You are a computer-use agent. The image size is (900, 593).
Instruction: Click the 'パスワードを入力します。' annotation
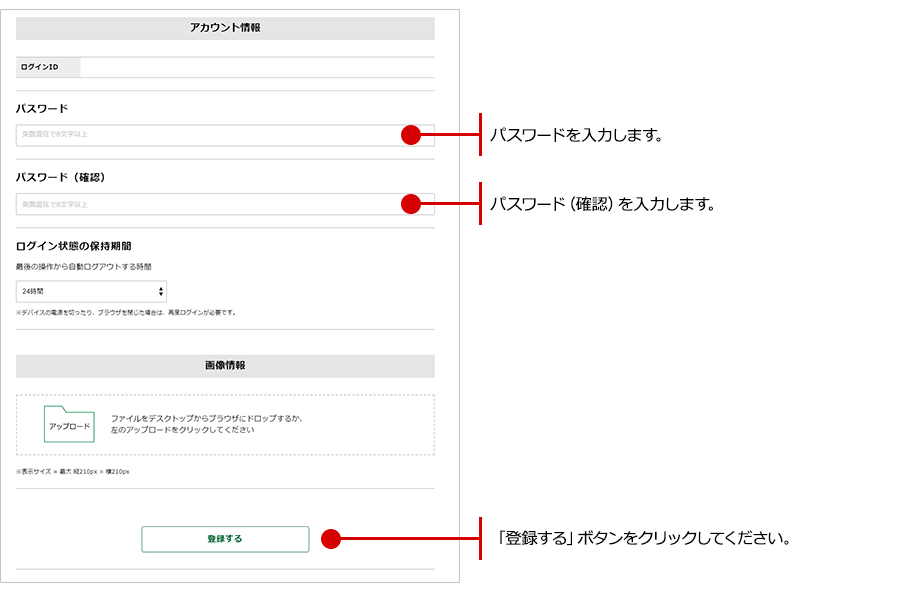pos(576,135)
